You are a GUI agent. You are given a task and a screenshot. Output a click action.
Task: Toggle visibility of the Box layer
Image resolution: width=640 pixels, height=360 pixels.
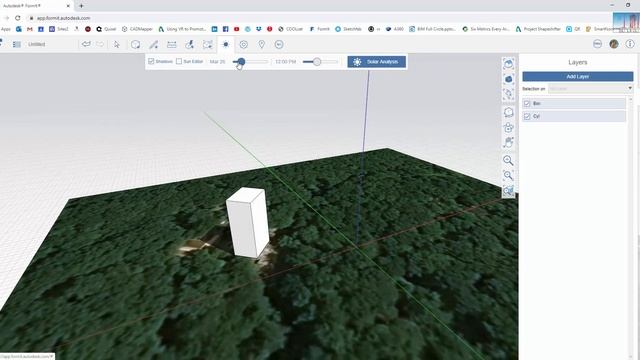pyautogui.click(x=527, y=103)
